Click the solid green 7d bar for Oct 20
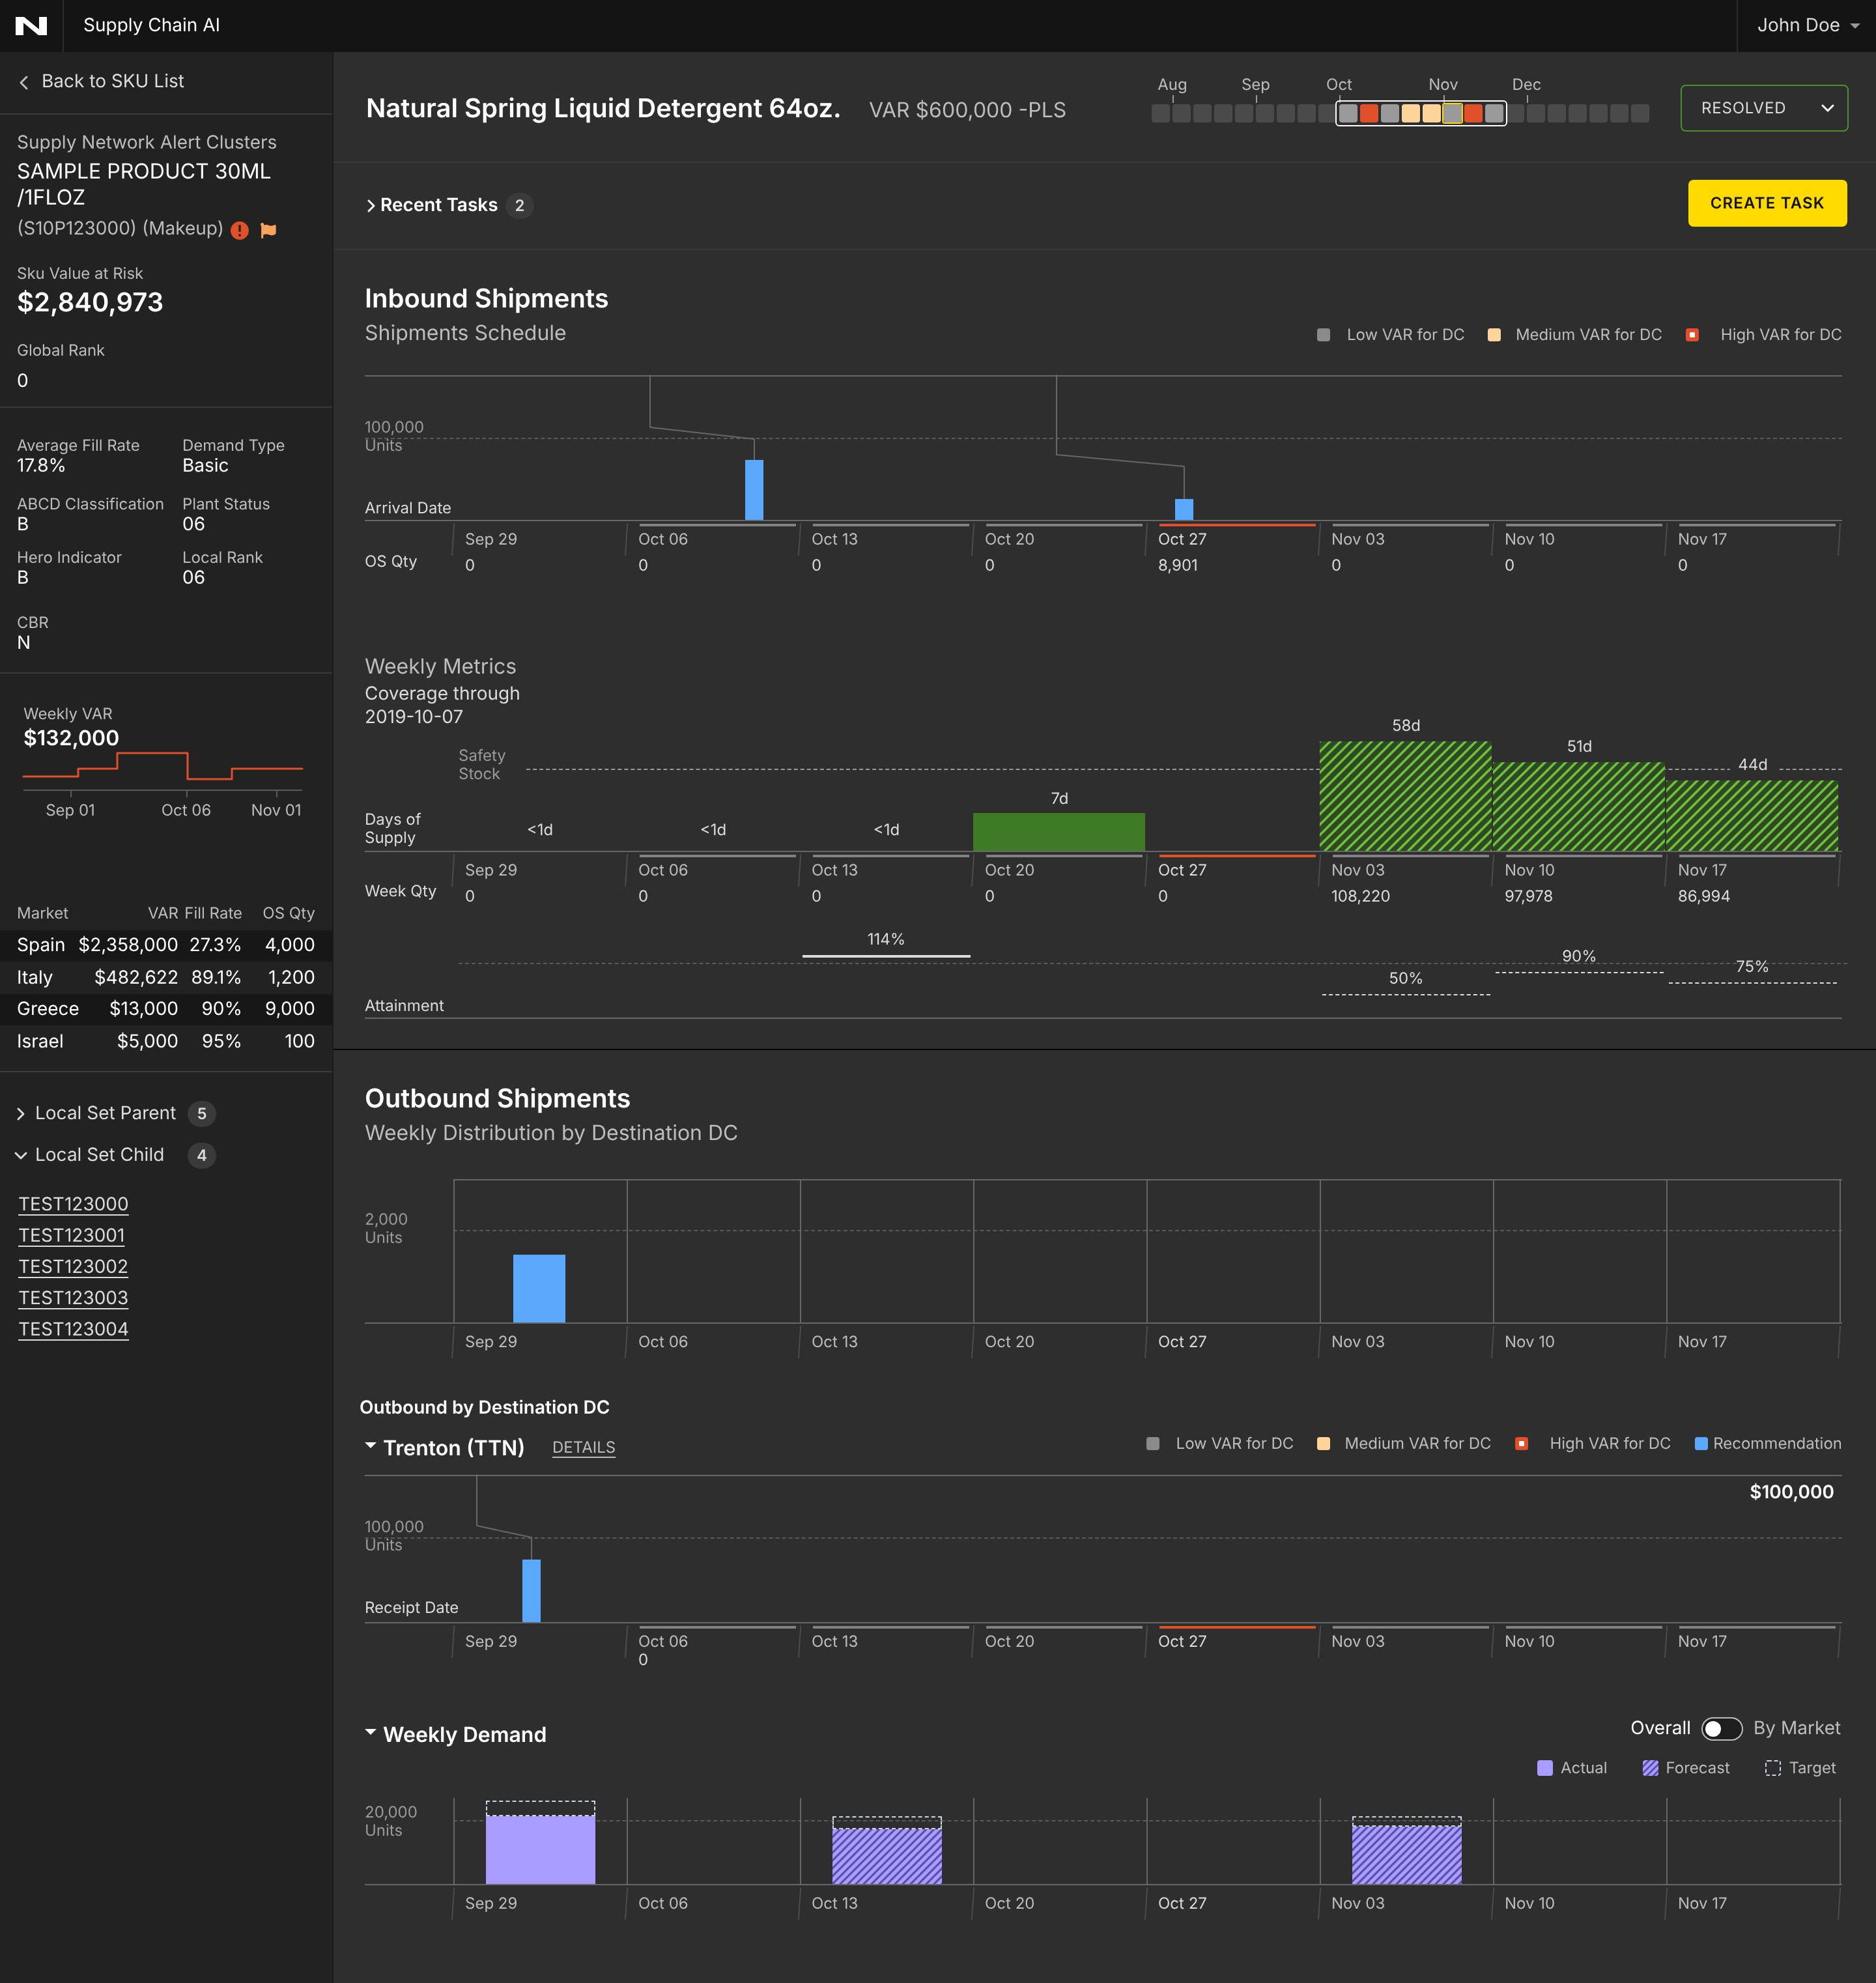This screenshot has height=1983, width=1876. tap(1059, 832)
